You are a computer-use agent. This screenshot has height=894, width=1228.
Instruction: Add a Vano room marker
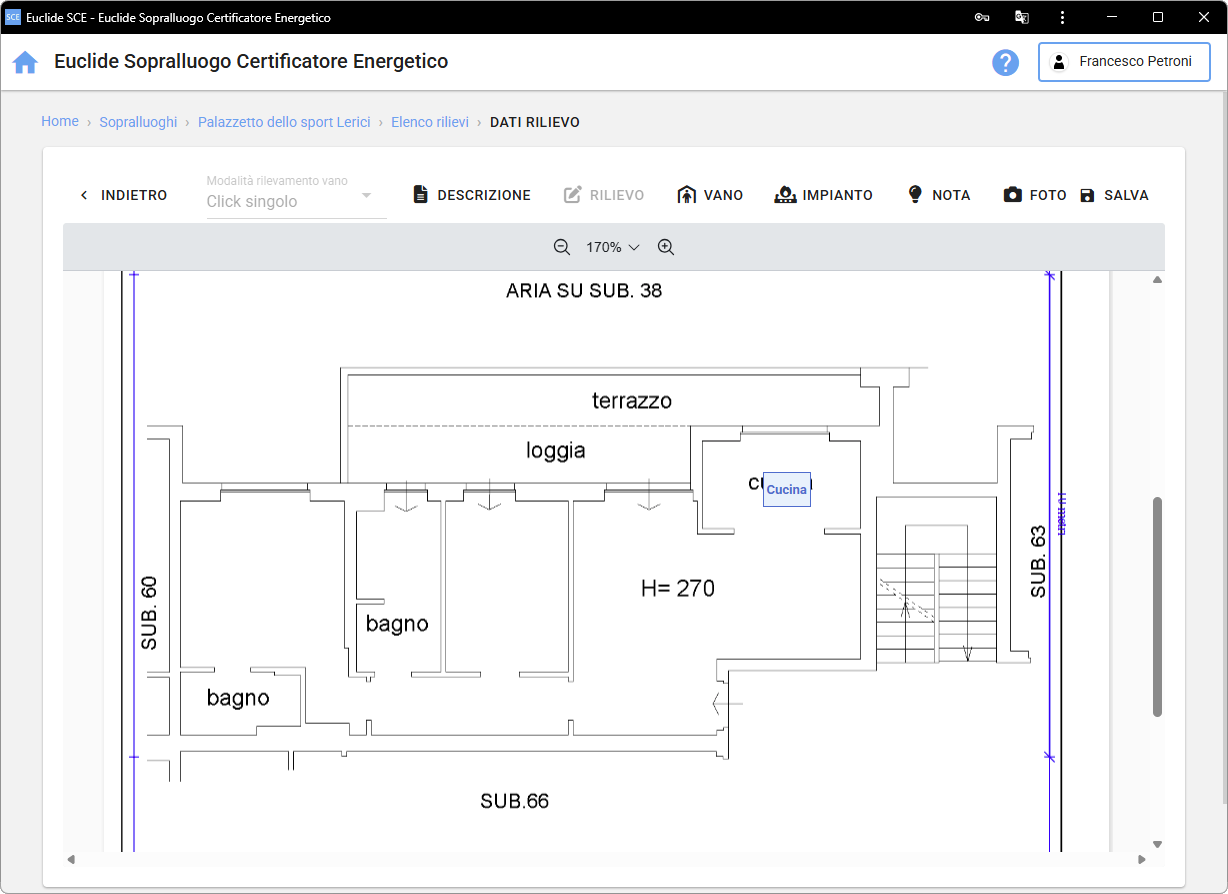(710, 195)
